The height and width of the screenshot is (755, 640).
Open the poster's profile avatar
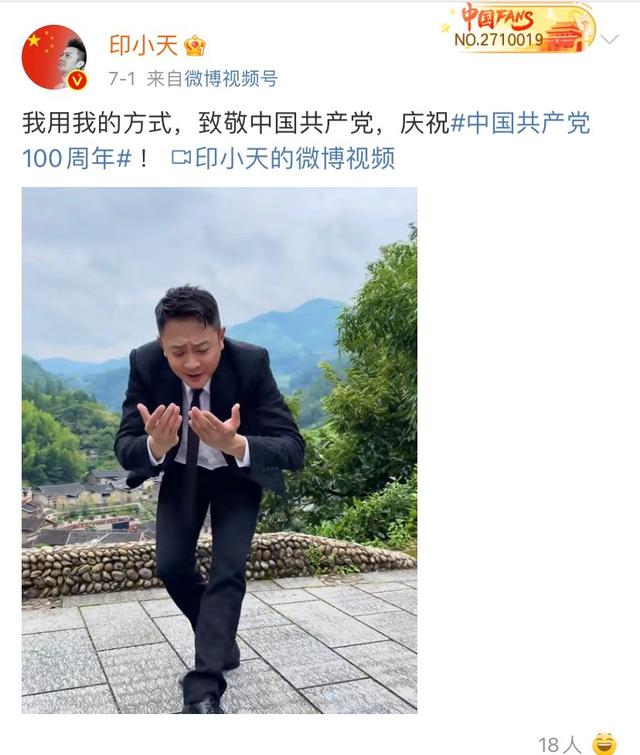point(54,57)
